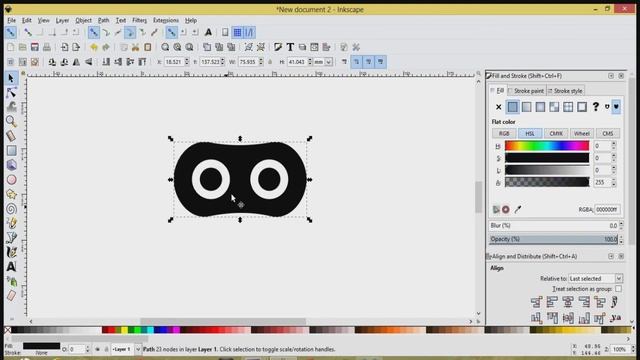Select the Text tool in toolbox
The image size is (640, 360).
11,267
